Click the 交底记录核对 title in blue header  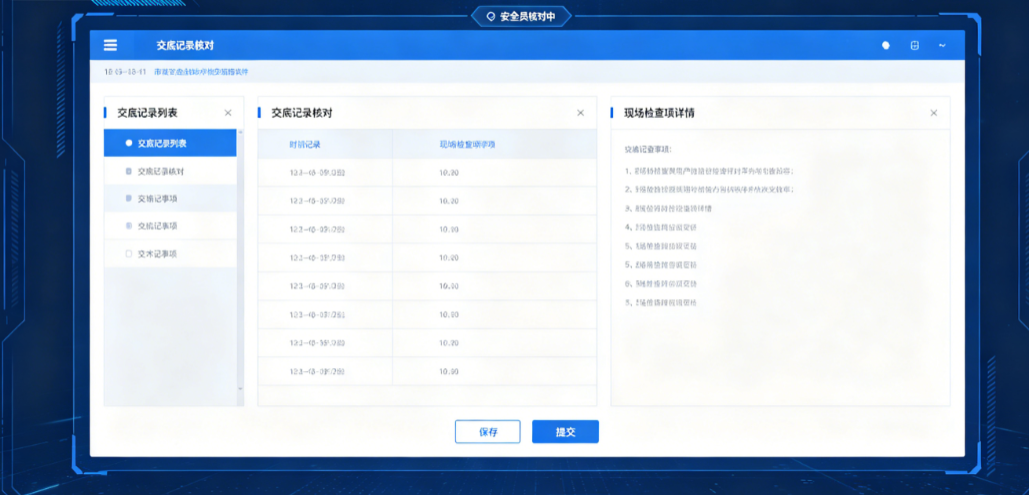(x=185, y=45)
